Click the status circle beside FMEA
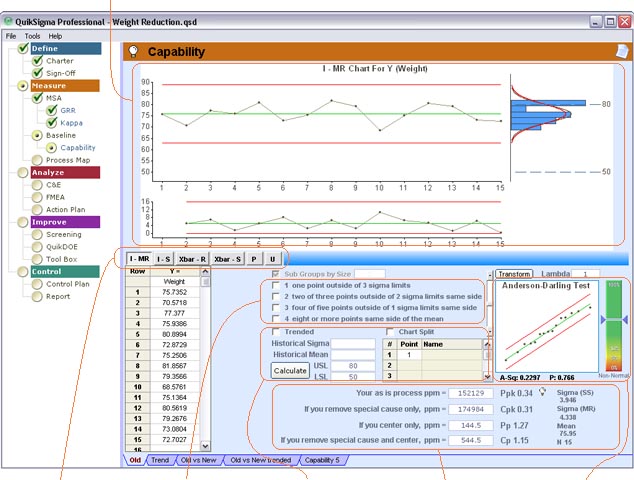Viewport: 634px width, 480px height. pos(37,197)
